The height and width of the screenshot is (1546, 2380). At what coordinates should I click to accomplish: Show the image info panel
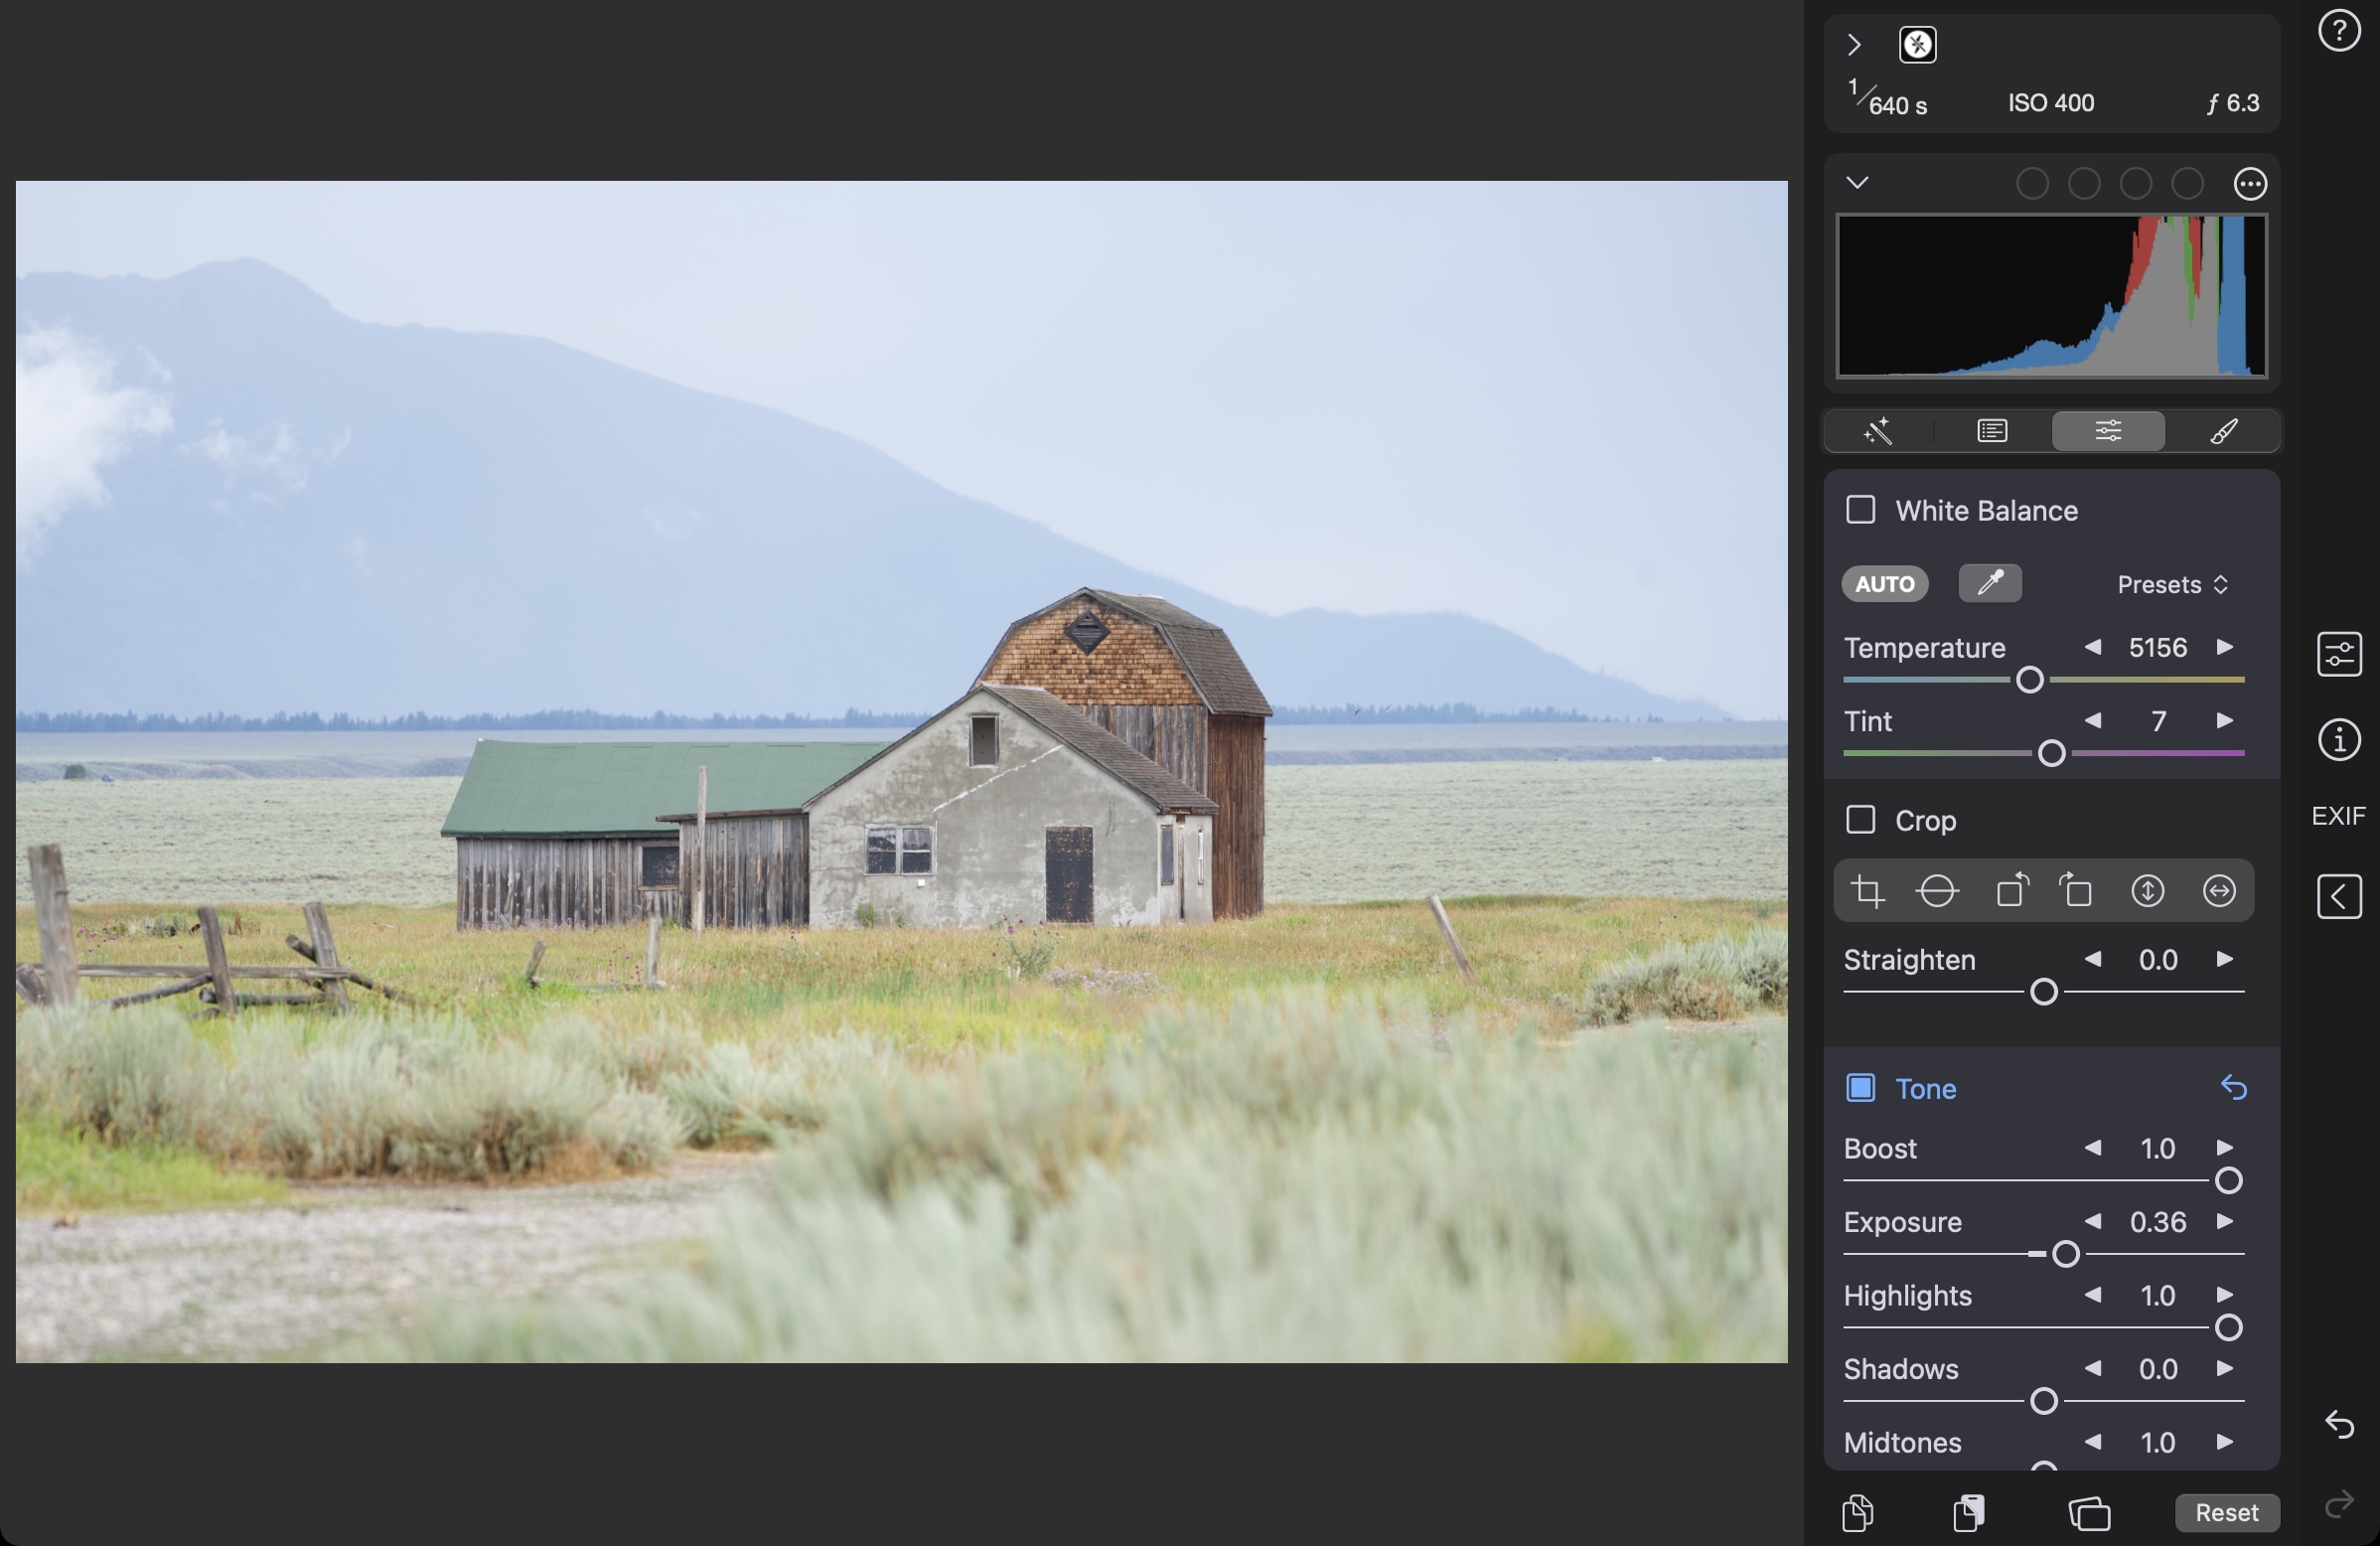point(2339,741)
